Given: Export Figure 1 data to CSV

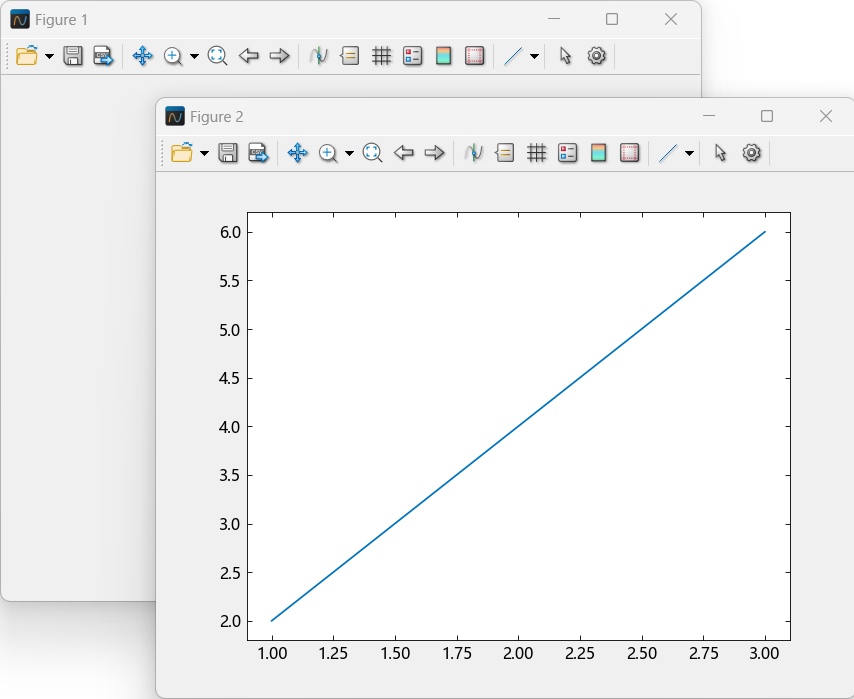Looking at the screenshot, I should [x=103, y=56].
